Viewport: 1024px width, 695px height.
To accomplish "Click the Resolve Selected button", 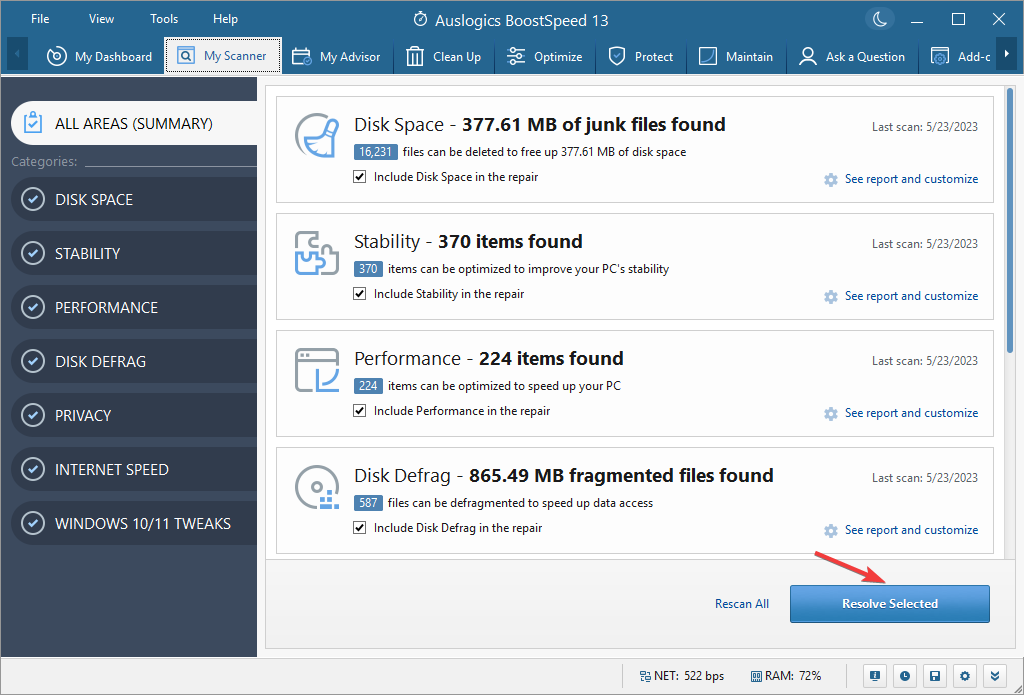I will pos(889,604).
